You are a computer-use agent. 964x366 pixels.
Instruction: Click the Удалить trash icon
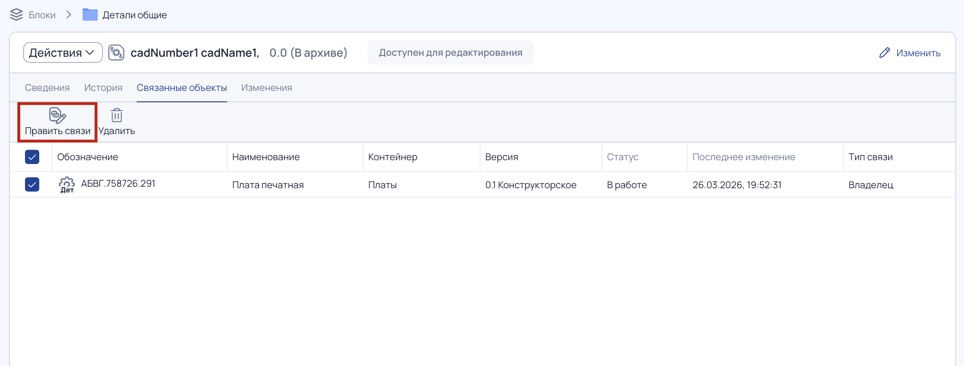click(x=117, y=115)
